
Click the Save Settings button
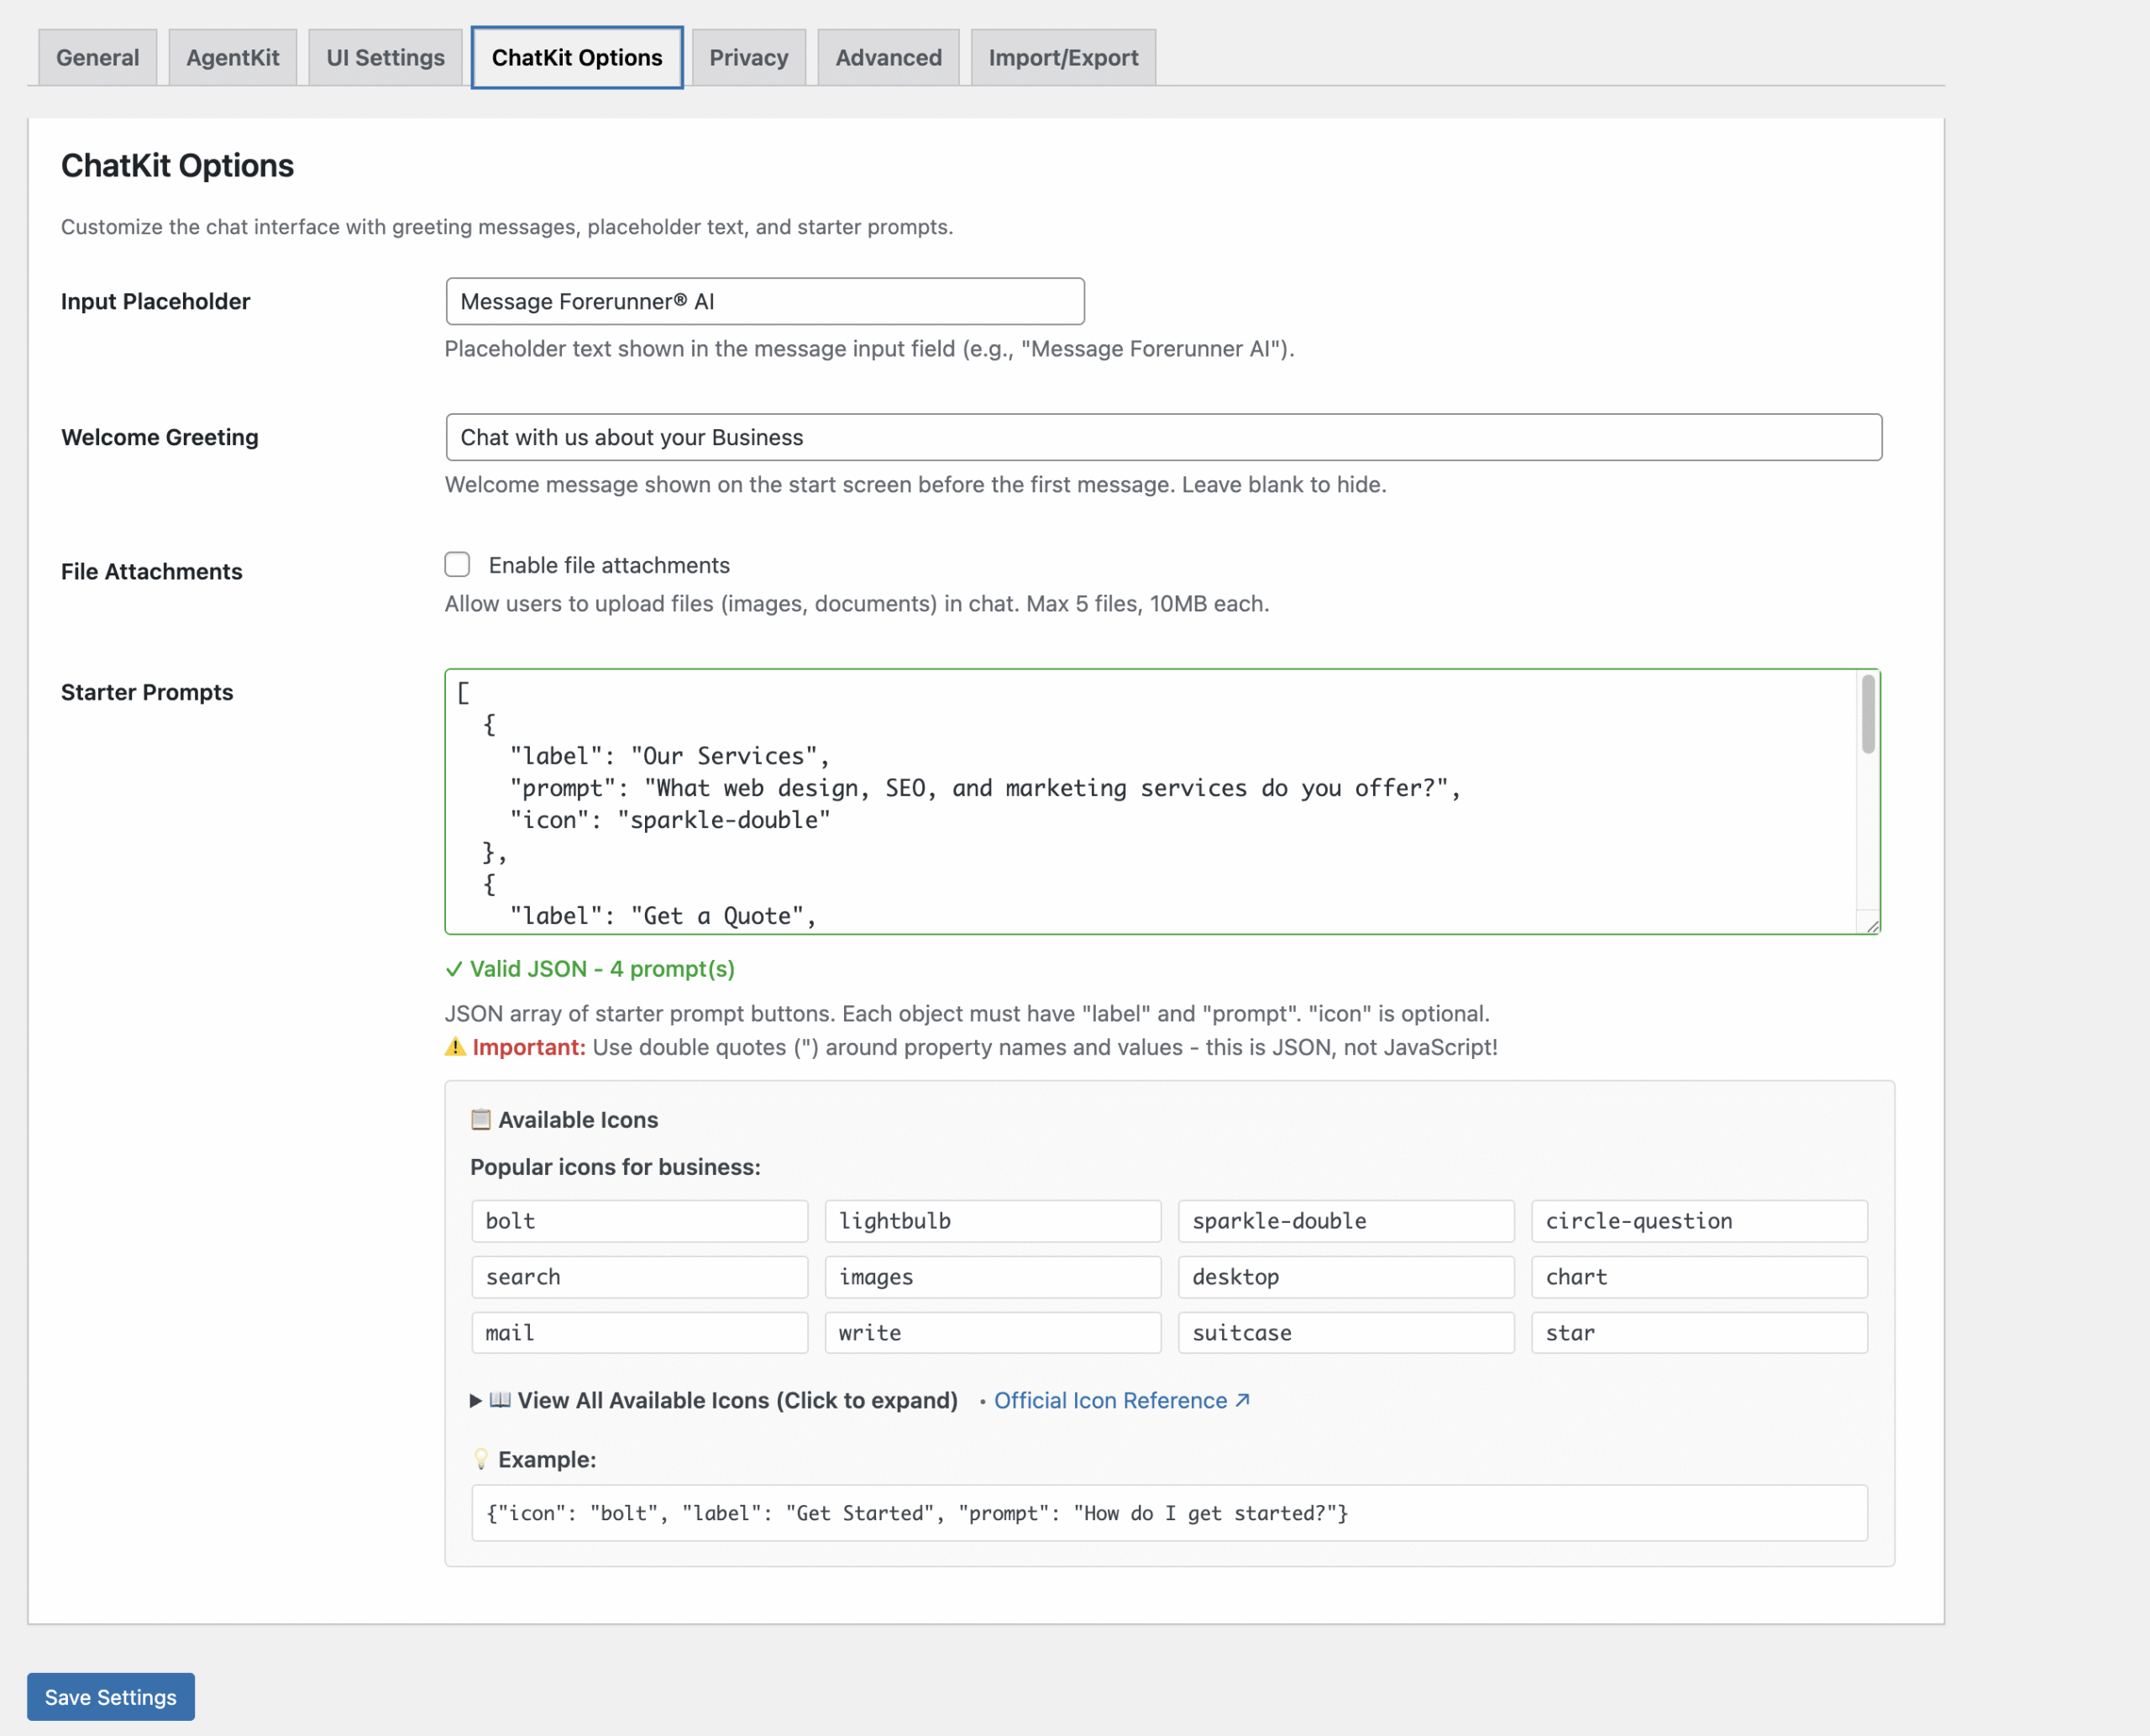pyautogui.click(x=110, y=1697)
